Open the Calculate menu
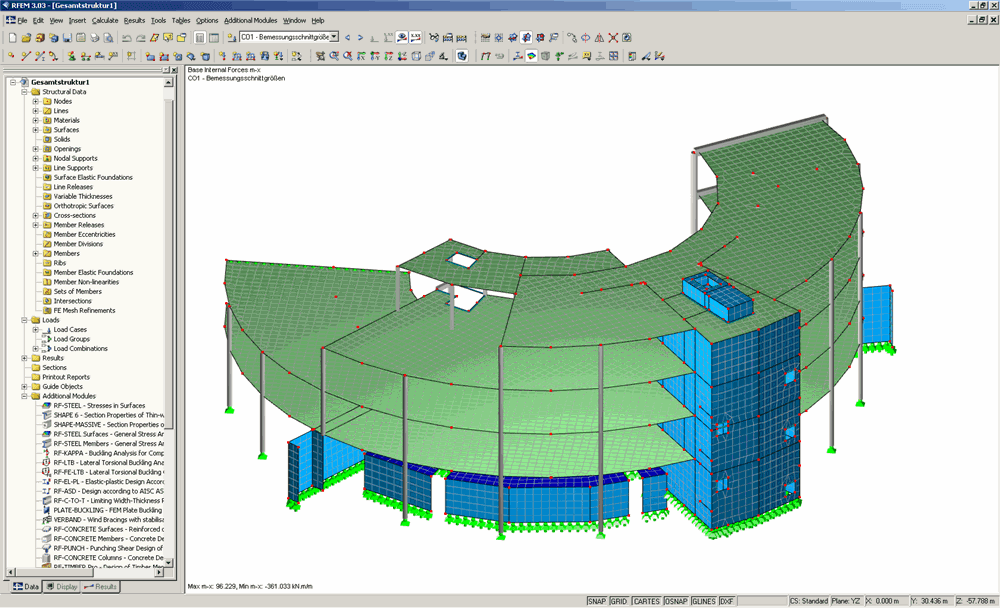The height and width of the screenshot is (608, 1000). coord(103,20)
